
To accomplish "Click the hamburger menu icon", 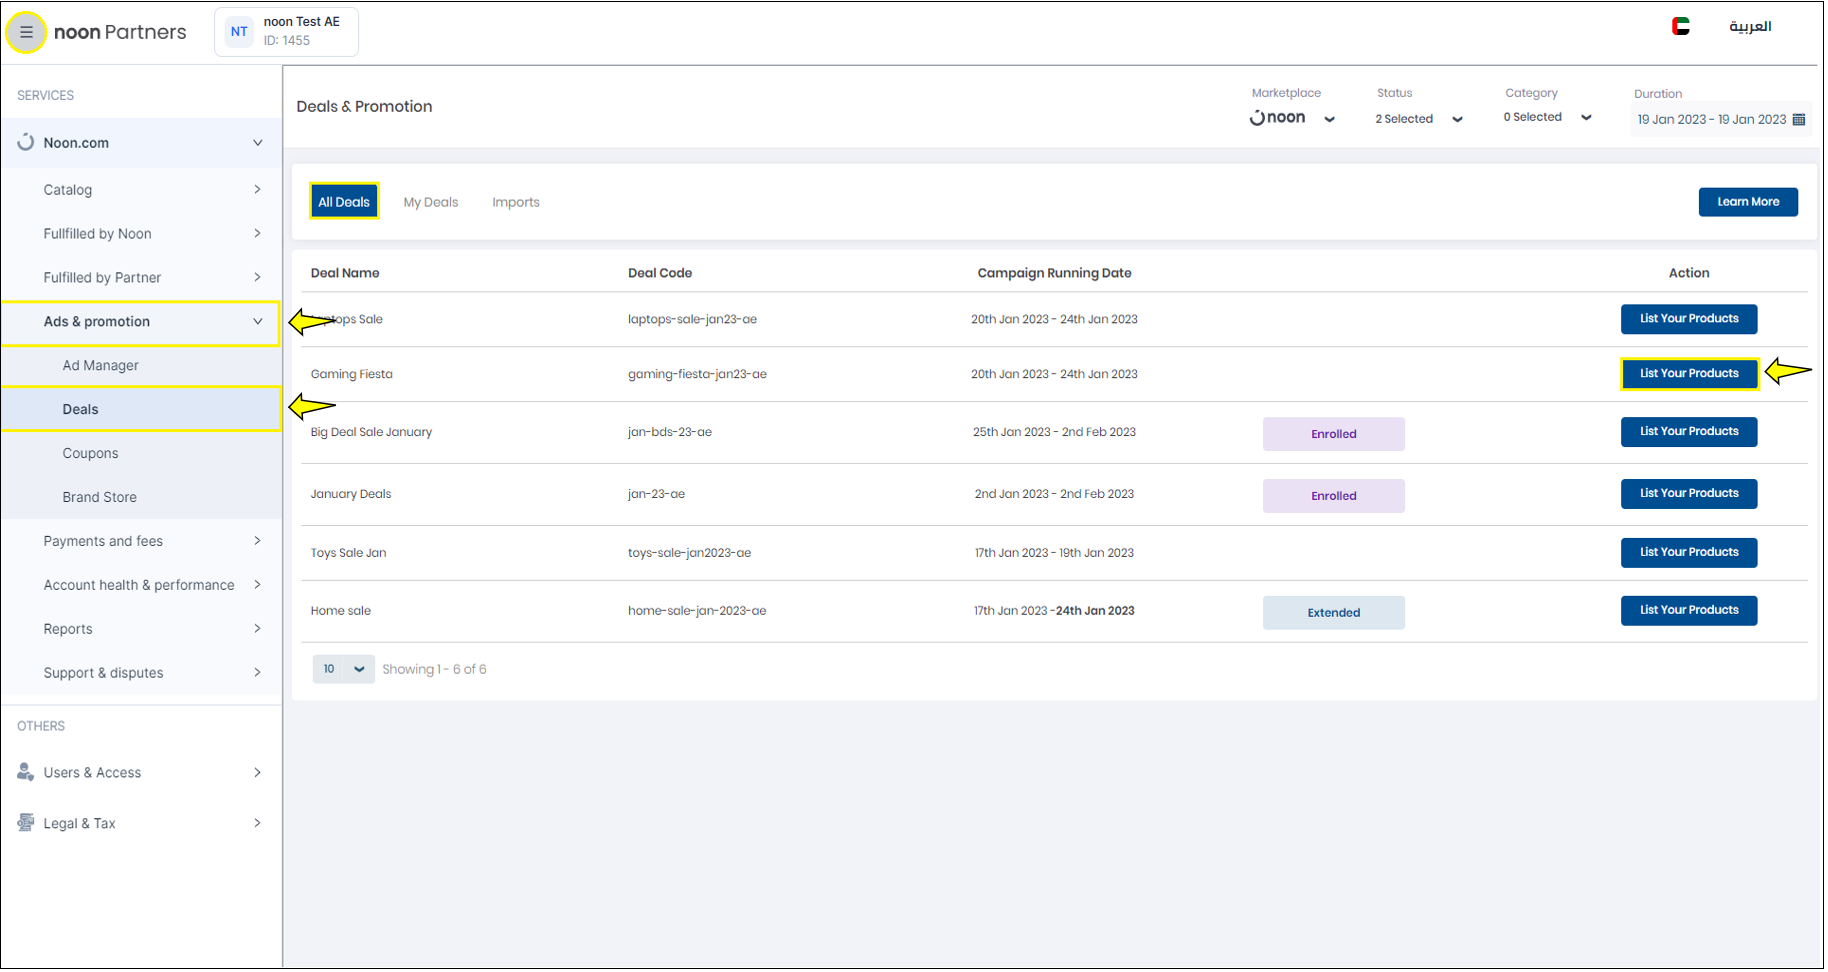I will (x=26, y=32).
